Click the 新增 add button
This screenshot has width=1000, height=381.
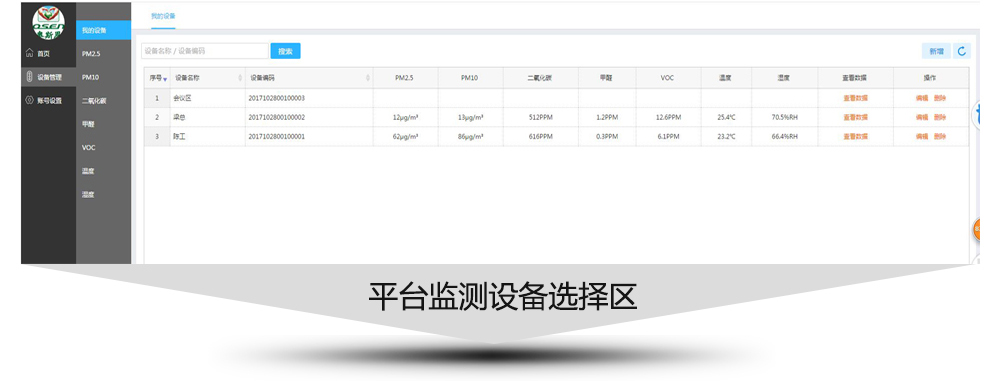(x=936, y=51)
